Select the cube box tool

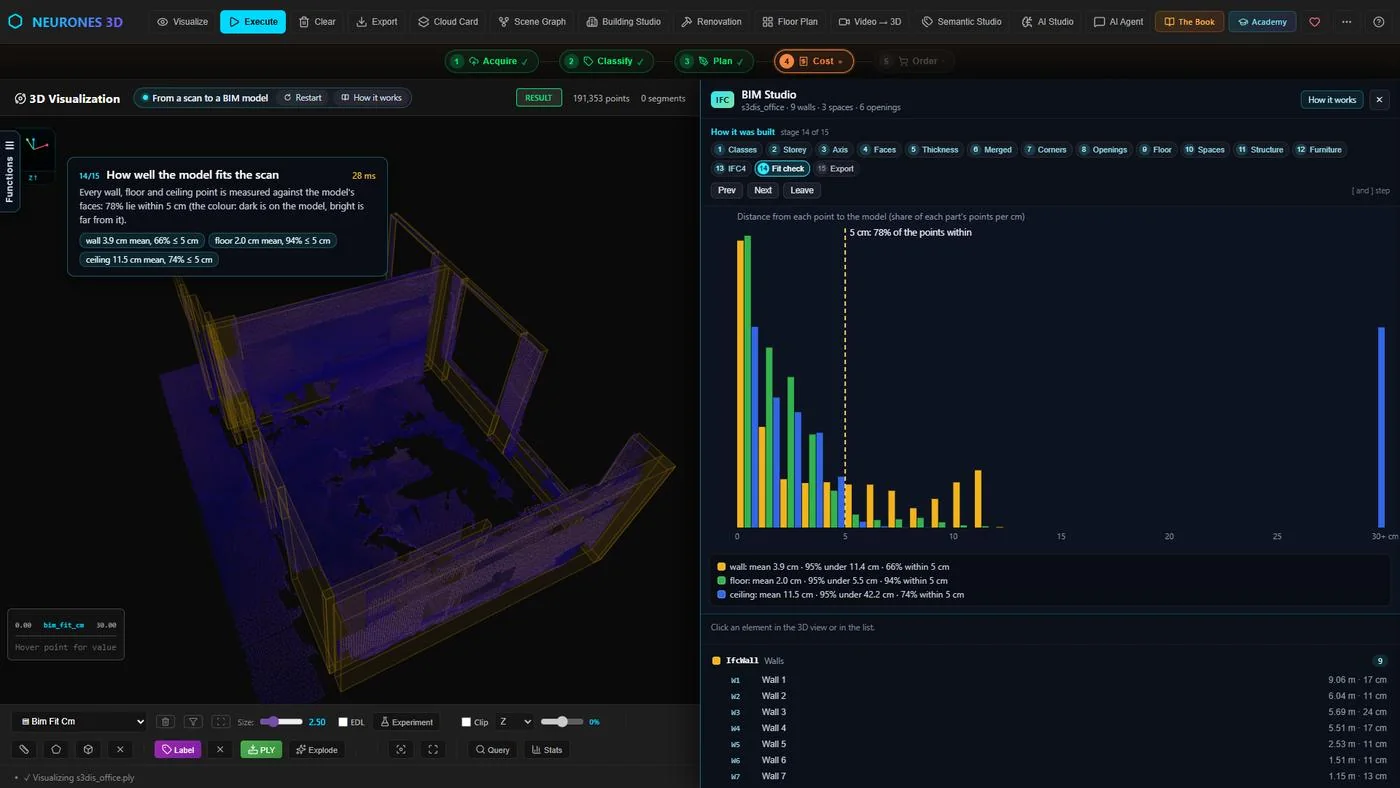click(88, 749)
